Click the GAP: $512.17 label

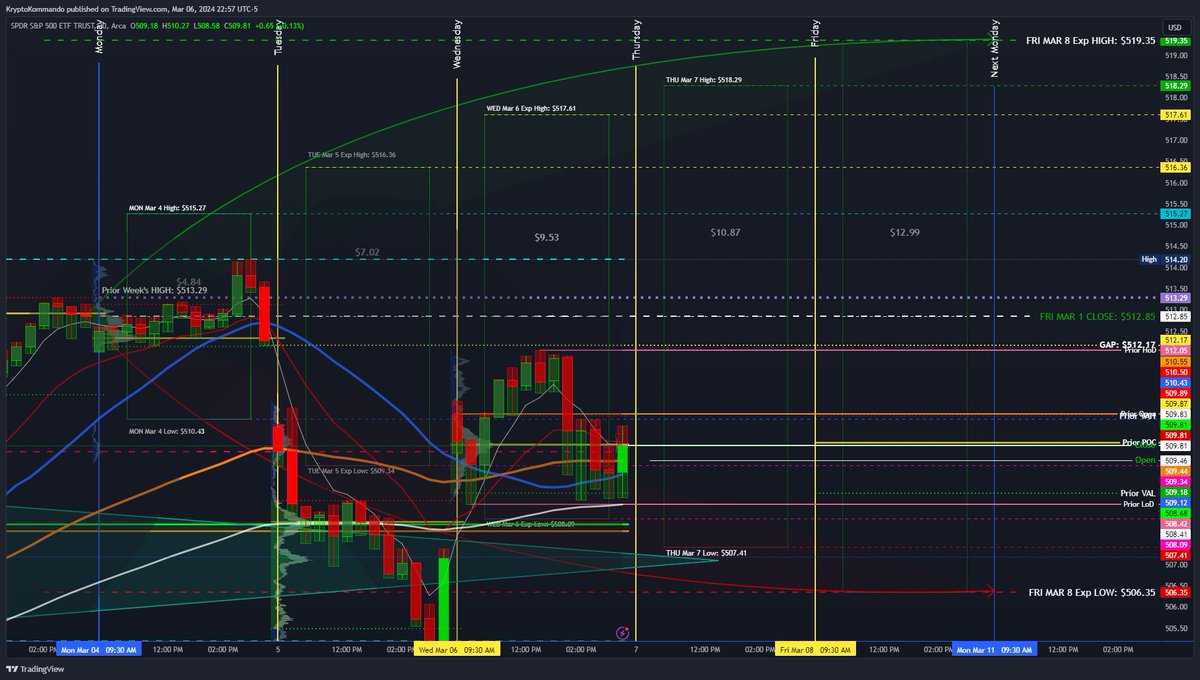coord(1124,342)
